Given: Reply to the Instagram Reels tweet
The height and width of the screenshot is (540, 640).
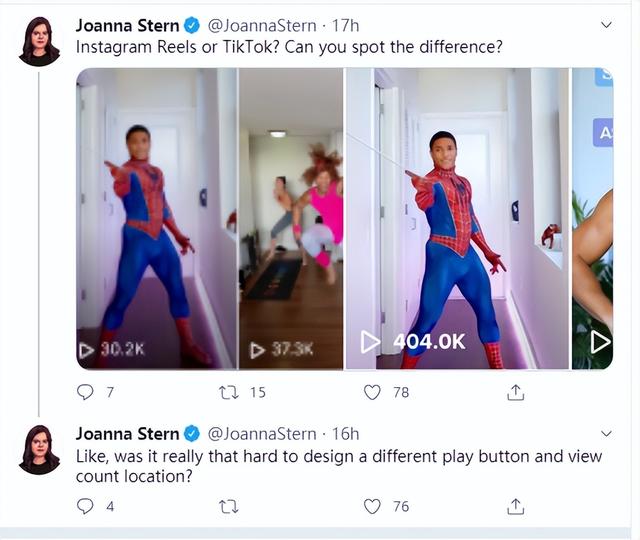Looking at the screenshot, I should click(x=86, y=392).
